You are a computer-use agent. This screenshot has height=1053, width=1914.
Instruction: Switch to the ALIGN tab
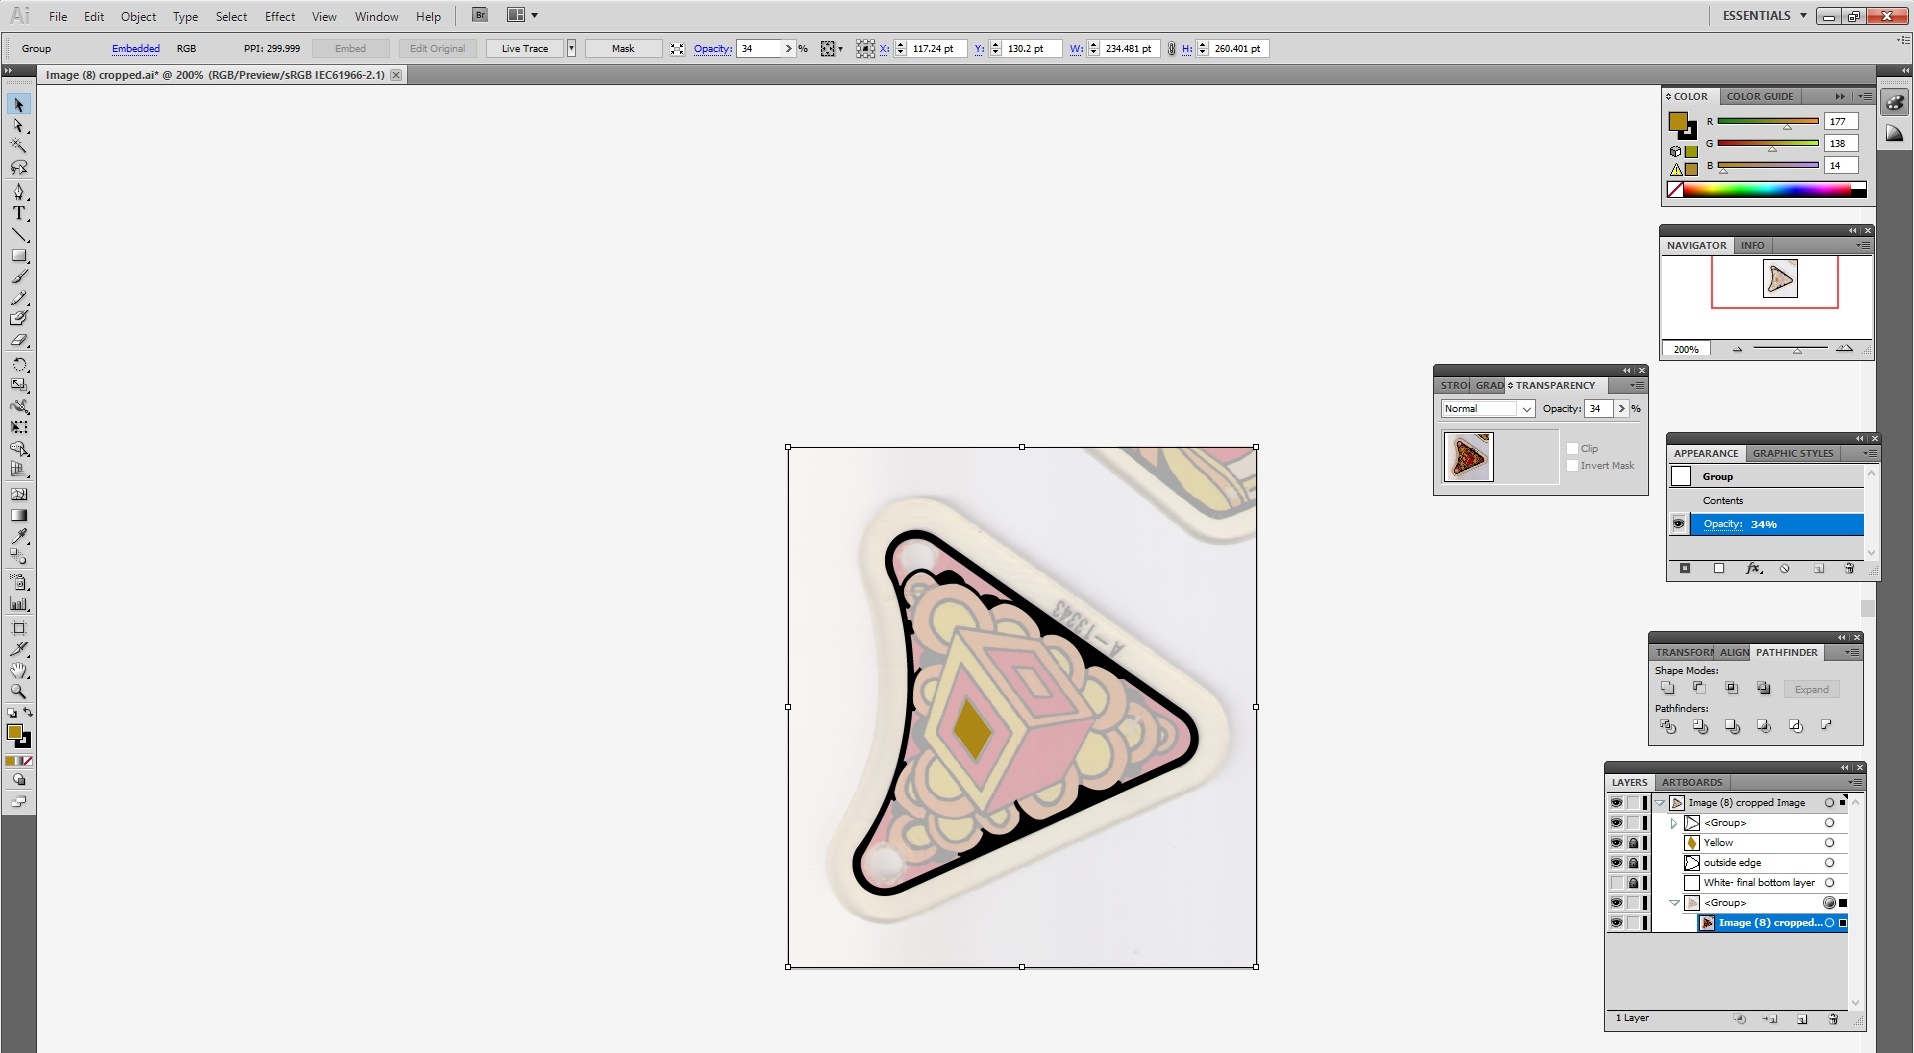tap(1734, 652)
